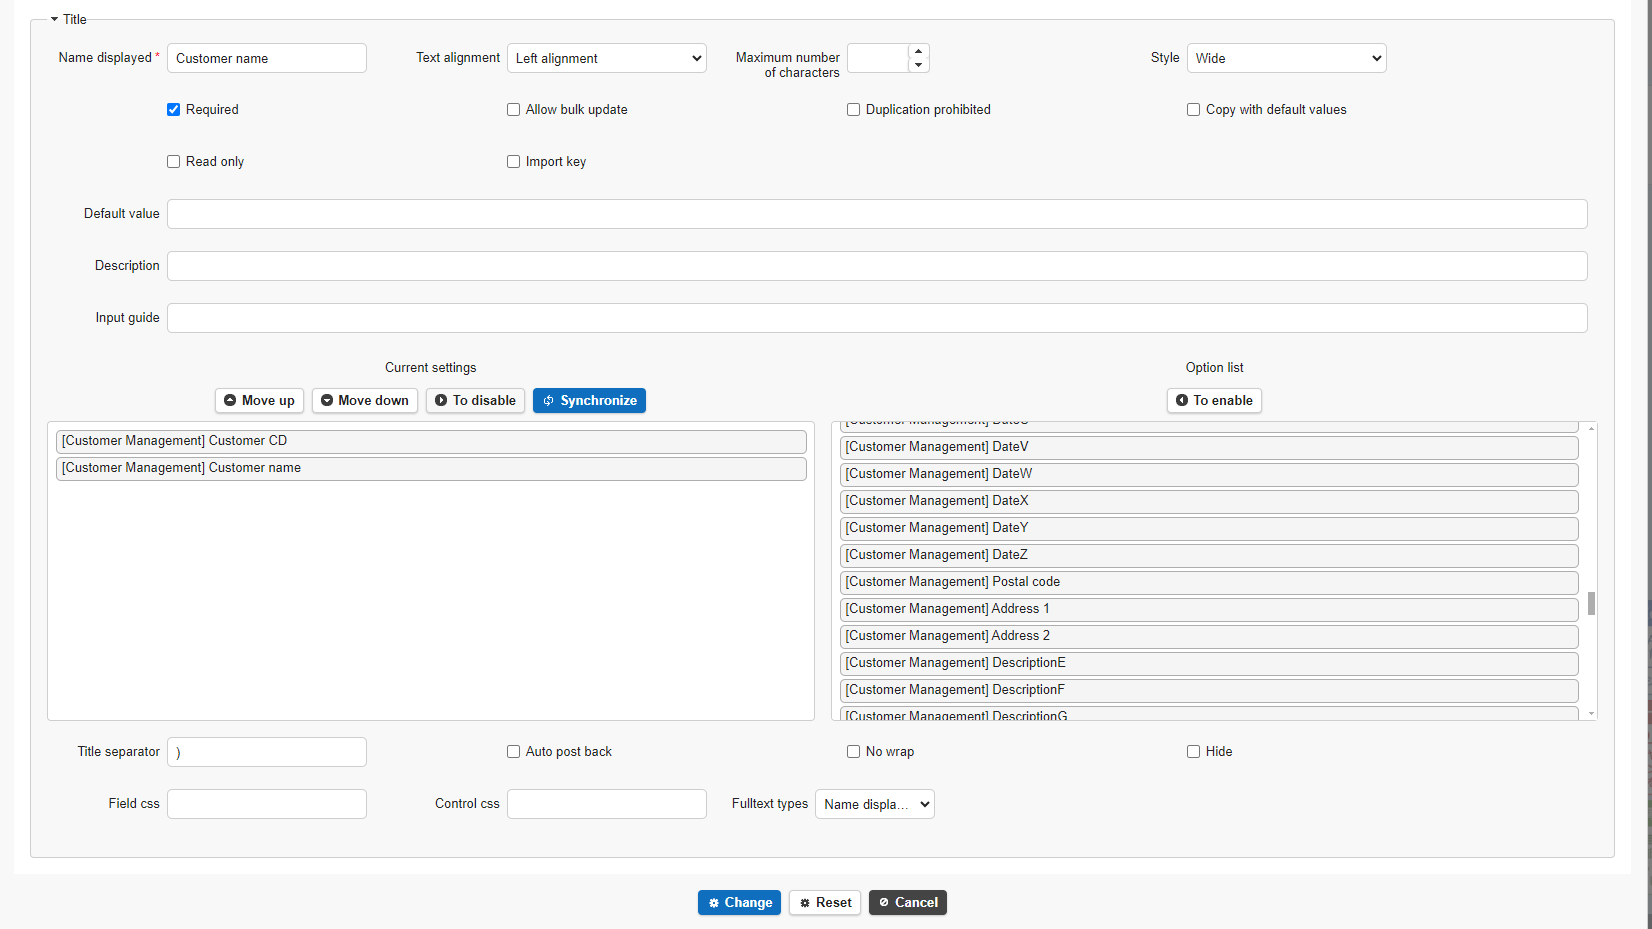Click the Synchronize button
This screenshot has width=1652, height=929.
coord(589,400)
